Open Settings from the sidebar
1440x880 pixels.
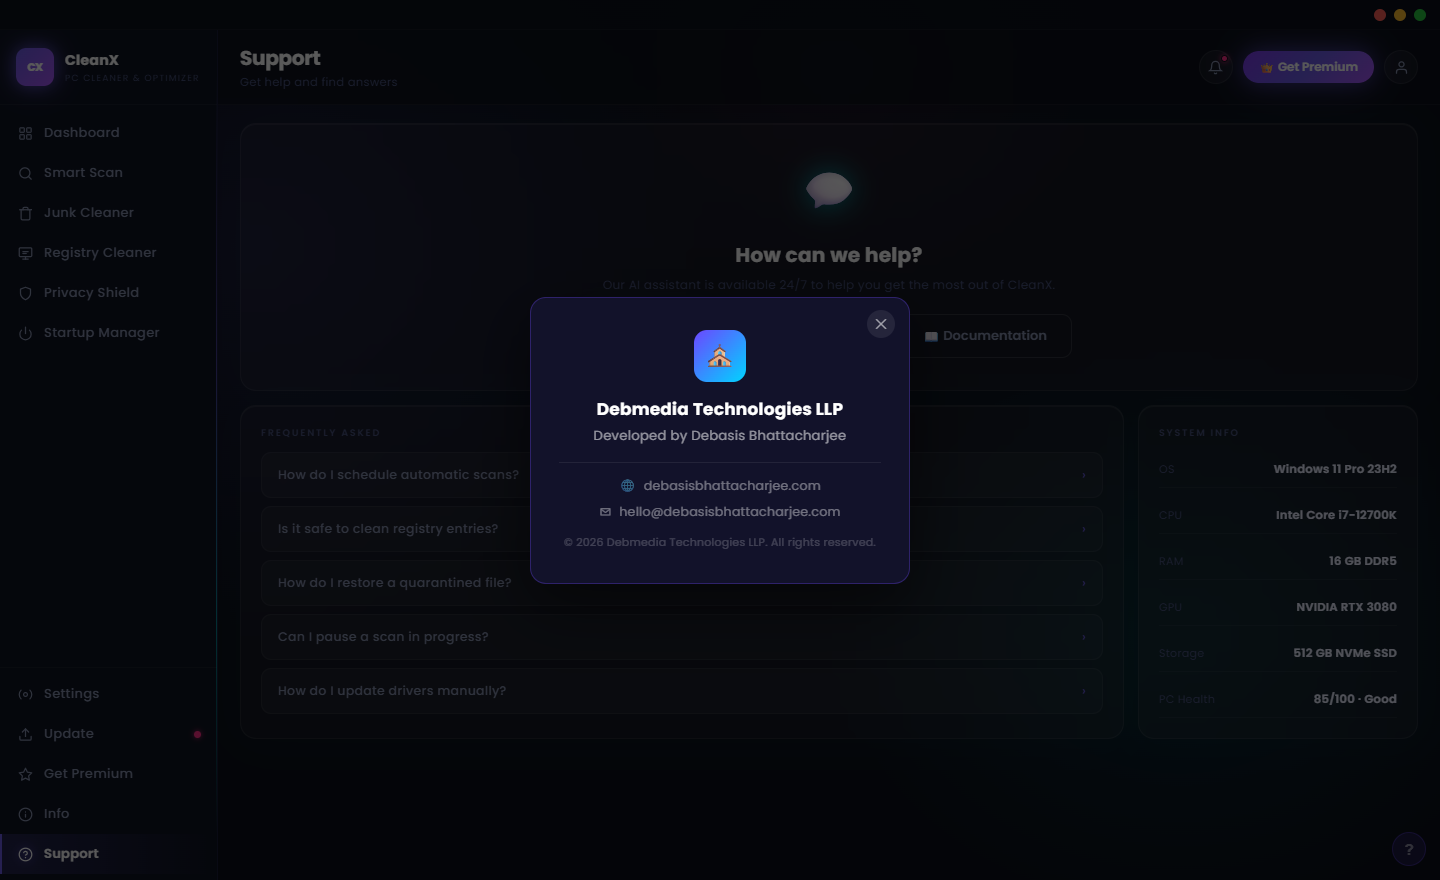(108, 694)
